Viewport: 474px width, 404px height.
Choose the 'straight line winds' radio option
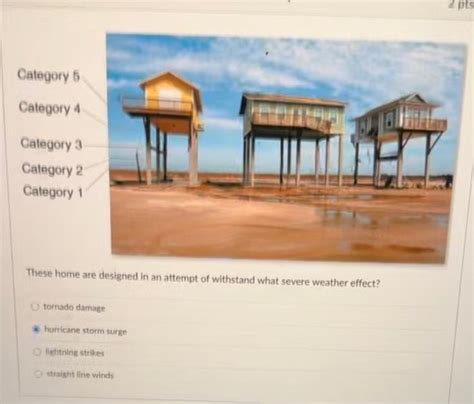39,374
